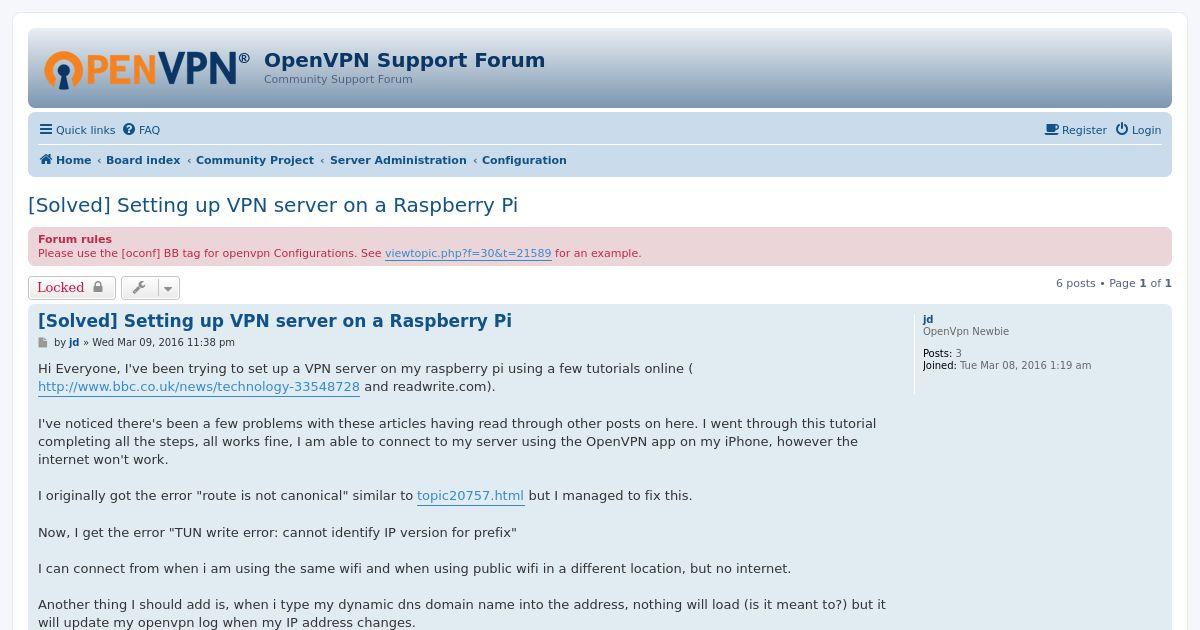
Task: Click the post permalink icon beside author
Action: pos(43,343)
